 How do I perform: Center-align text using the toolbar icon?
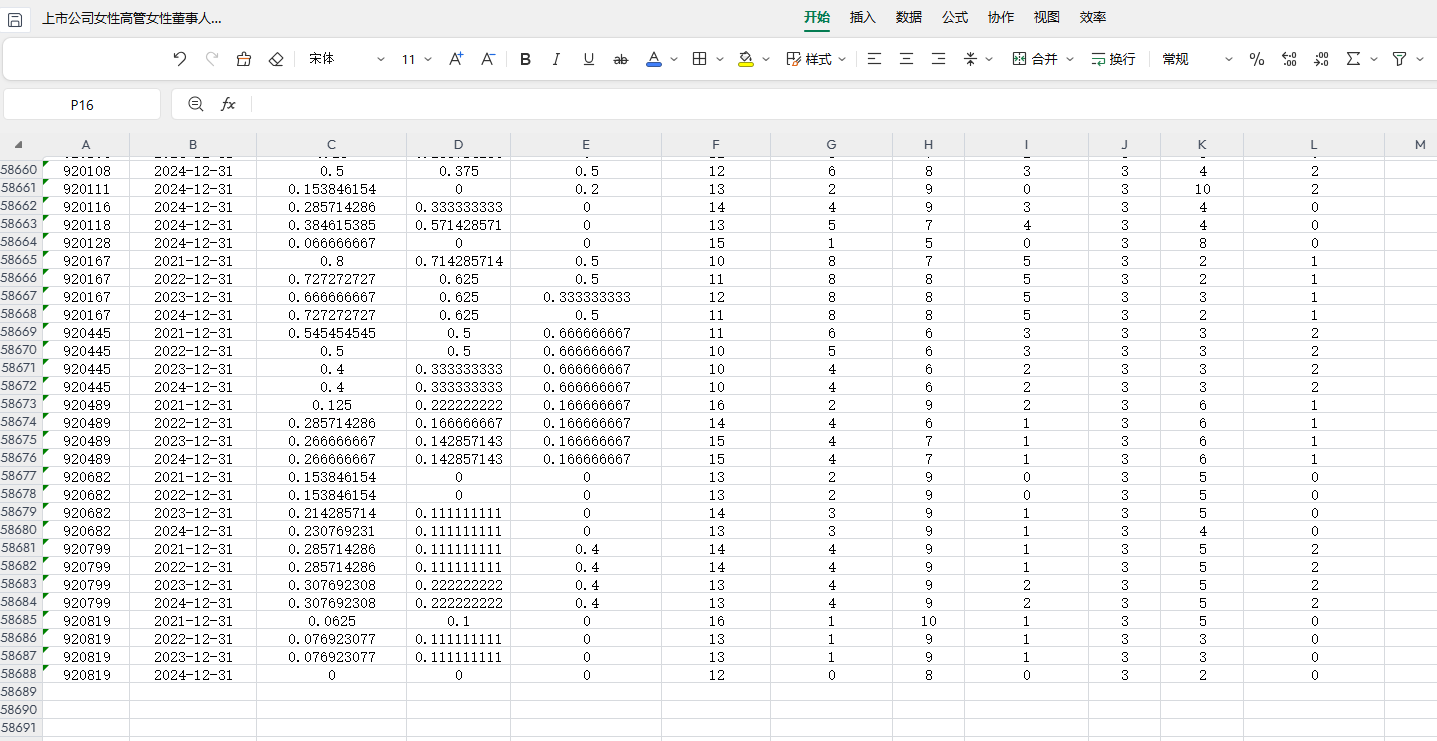906,60
